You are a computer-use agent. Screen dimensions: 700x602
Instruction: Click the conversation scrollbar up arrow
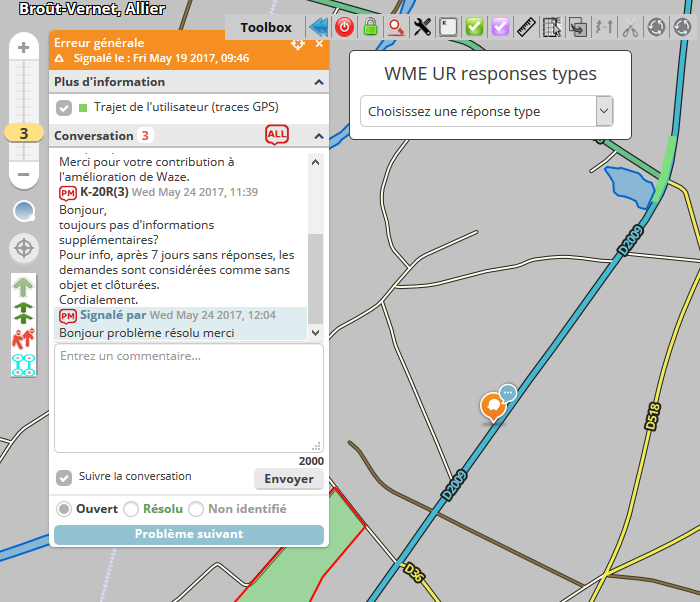click(315, 162)
